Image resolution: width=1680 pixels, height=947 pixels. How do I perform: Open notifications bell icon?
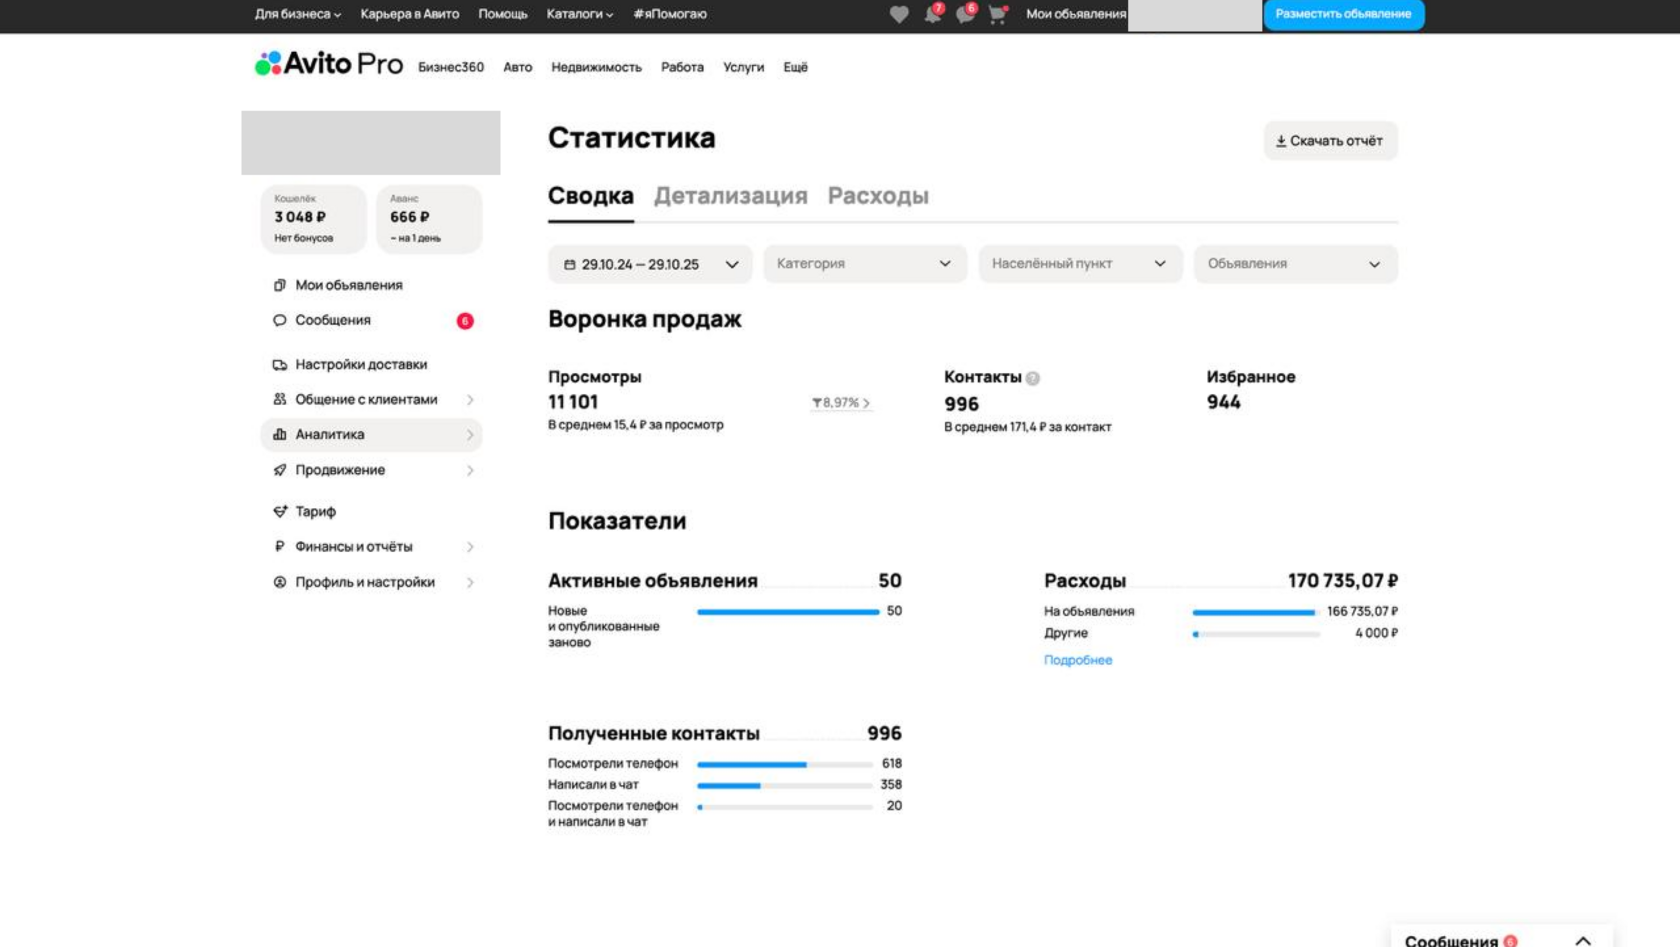932,14
